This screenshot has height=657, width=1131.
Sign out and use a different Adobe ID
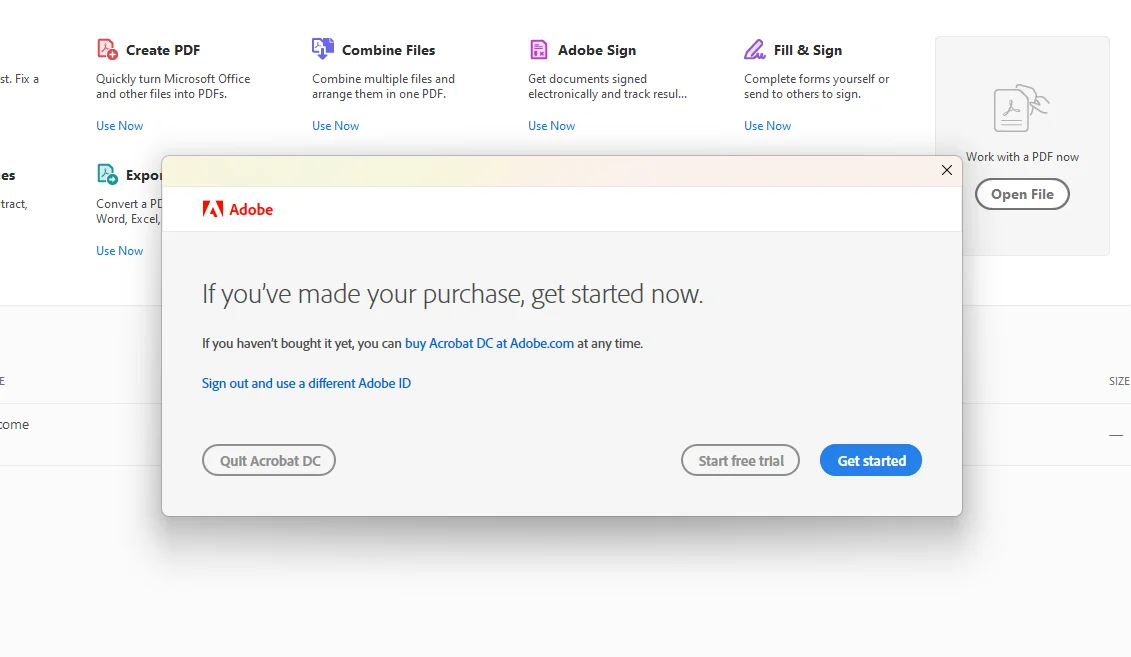(307, 383)
